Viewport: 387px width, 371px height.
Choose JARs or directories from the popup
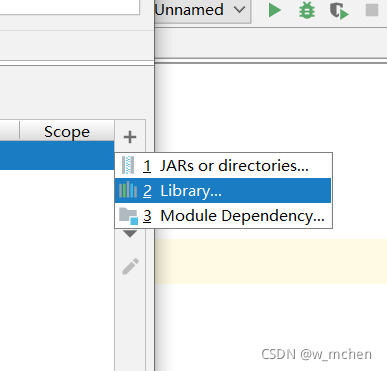[x=223, y=166]
